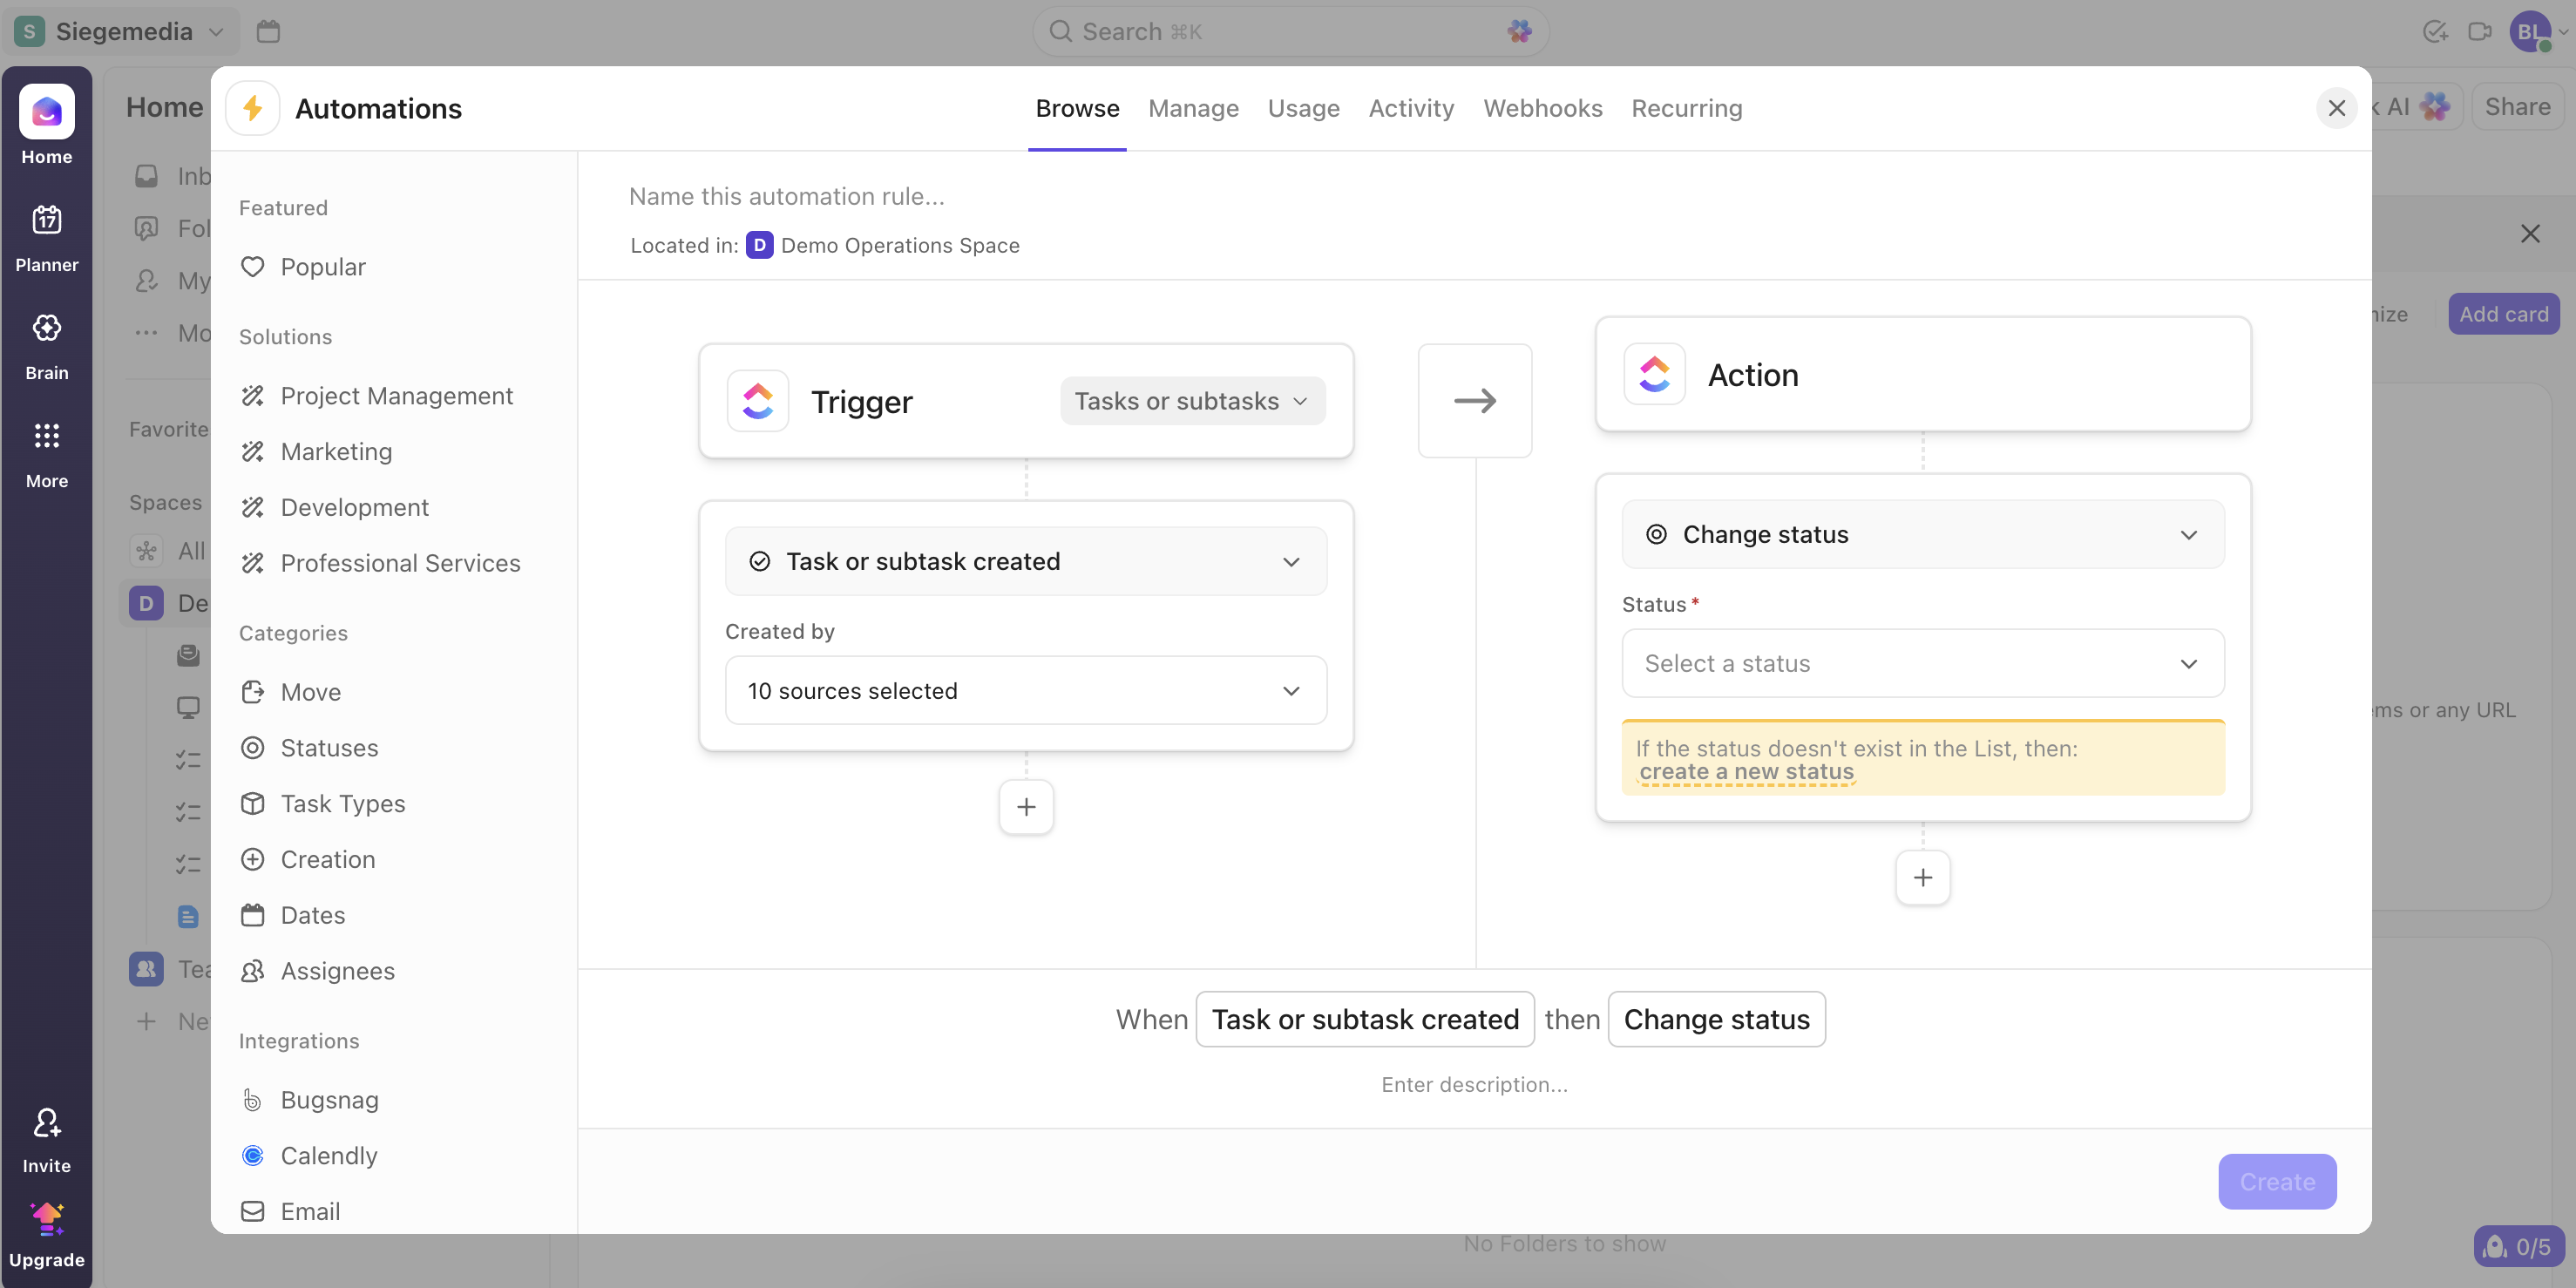
Task: Click the create a new status link
Action: coord(1746,770)
